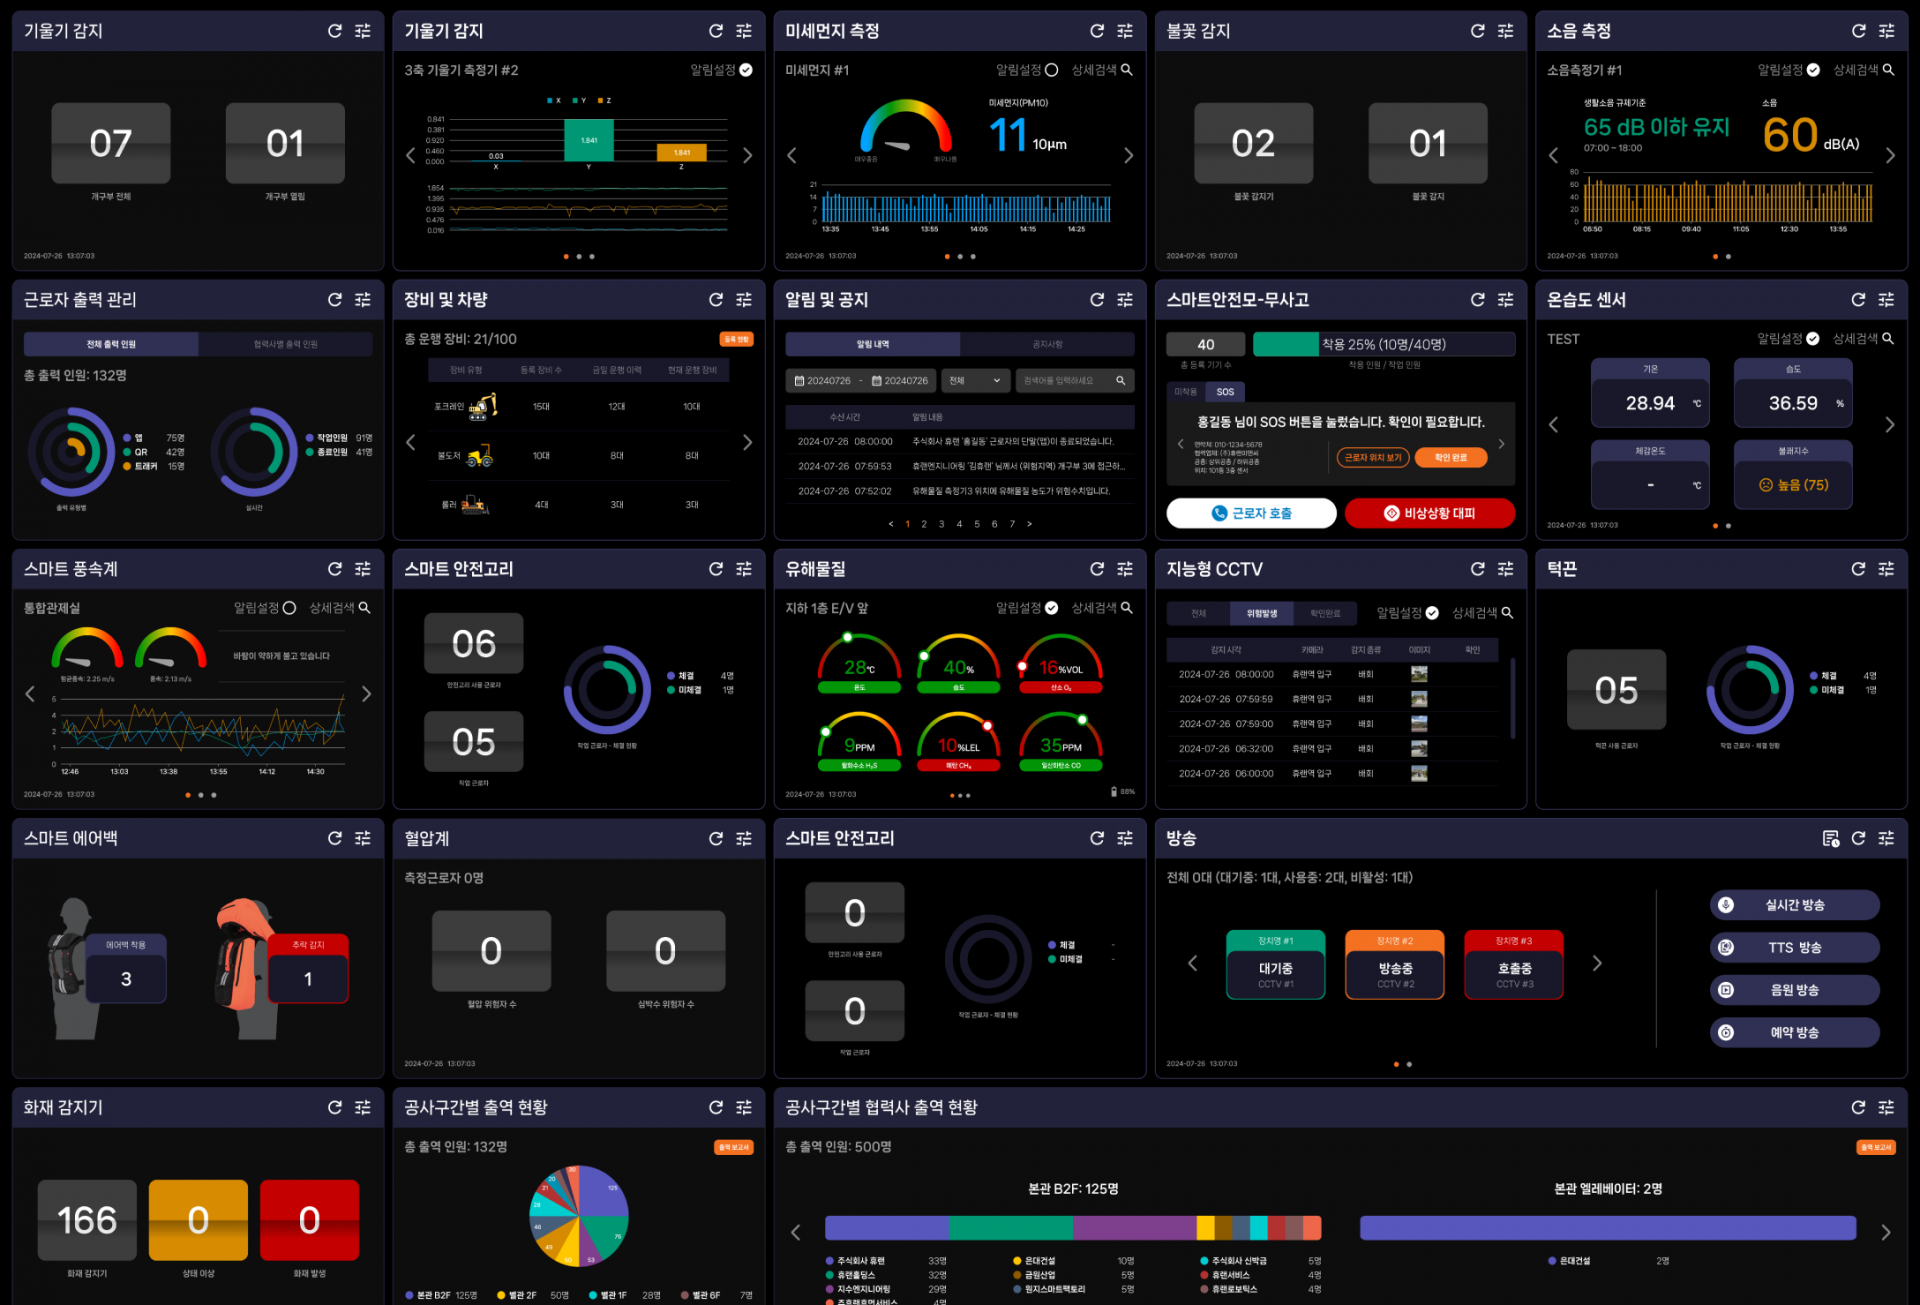Click 근로자 위치 보기 button

coord(1373,457)
